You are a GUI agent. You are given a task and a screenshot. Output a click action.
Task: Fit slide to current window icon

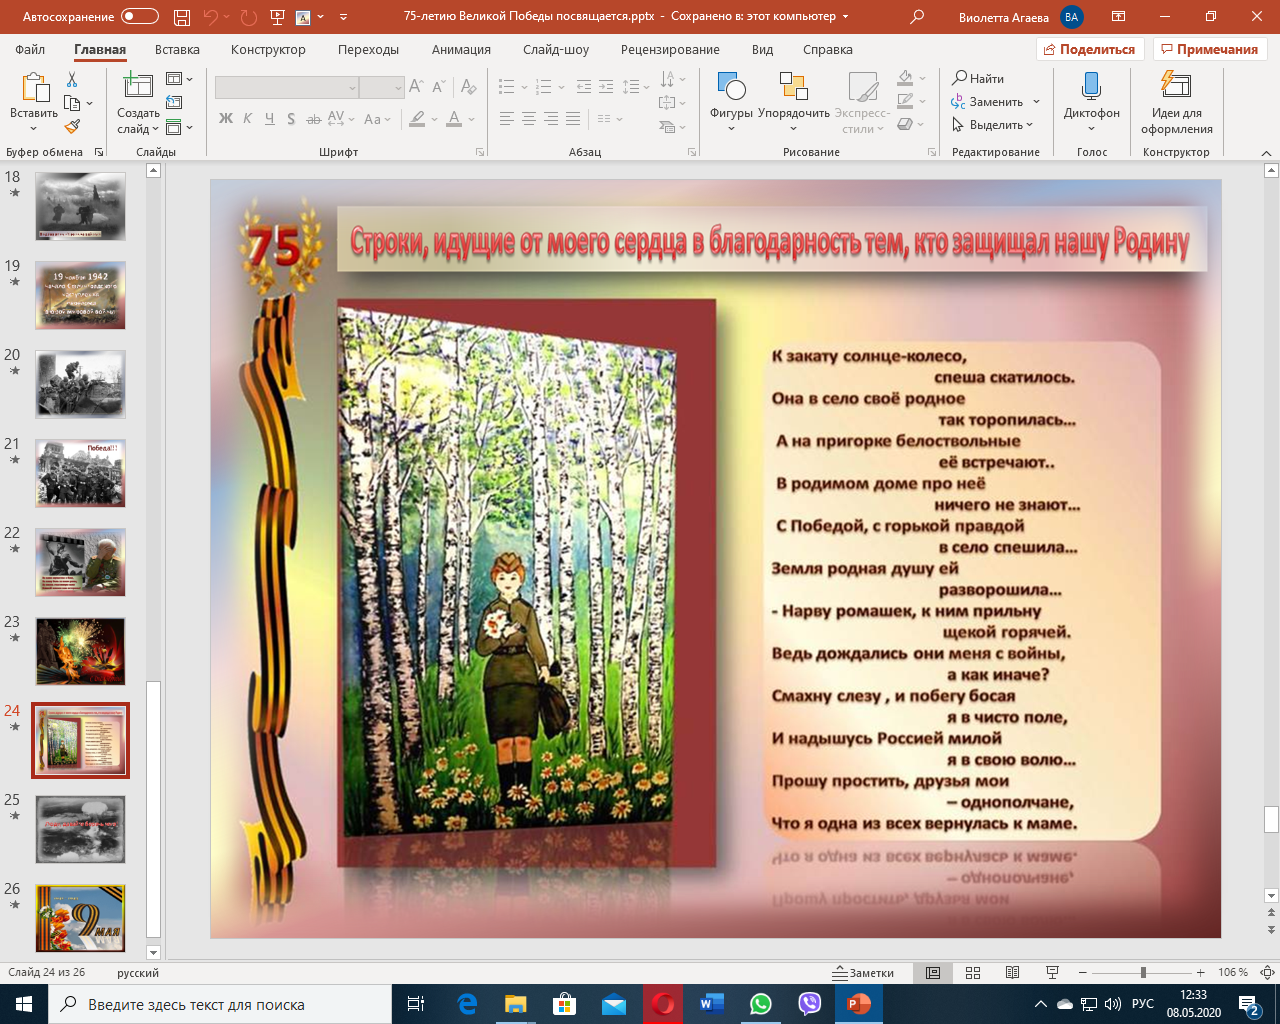tap(1266, 973)
